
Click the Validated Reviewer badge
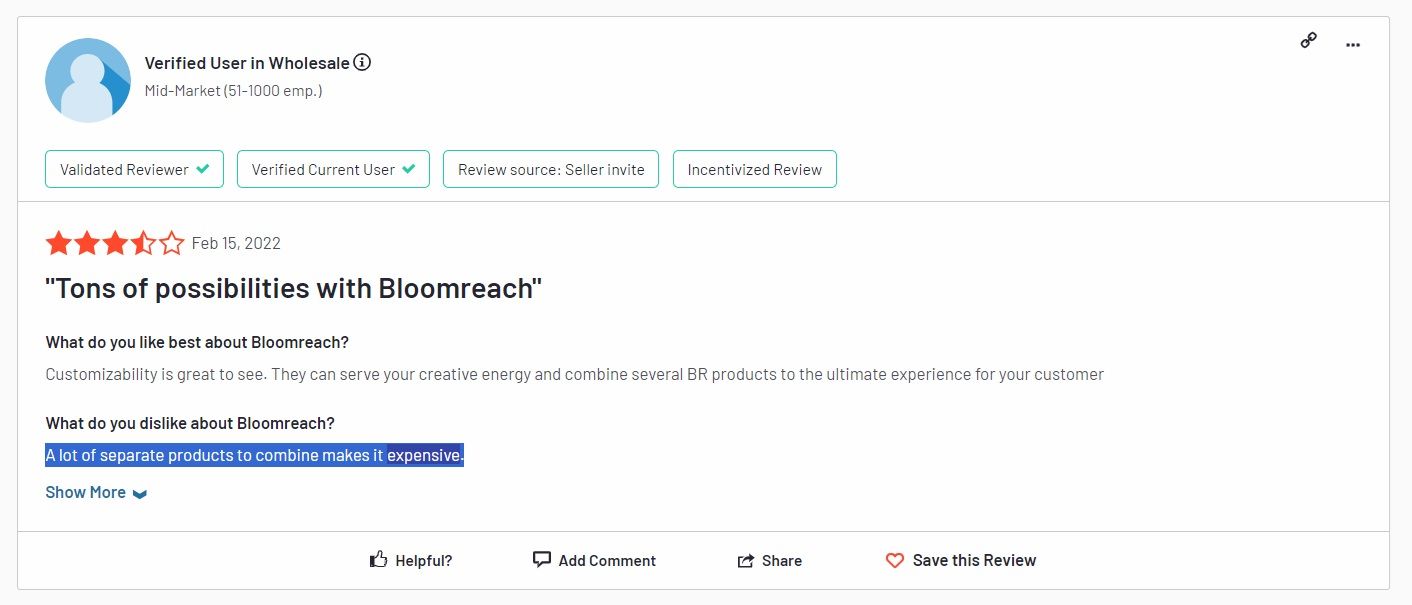pyautogui.click(x=134, y=169)
